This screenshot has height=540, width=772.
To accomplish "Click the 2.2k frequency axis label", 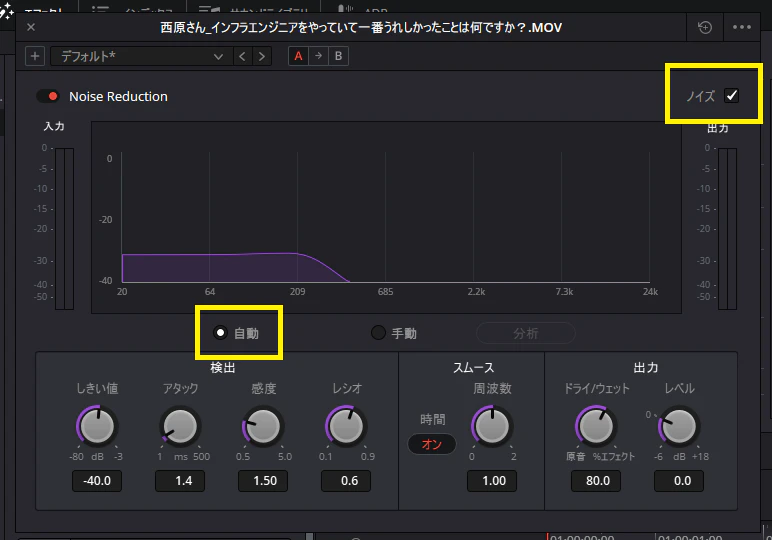I will pos(476,292).
